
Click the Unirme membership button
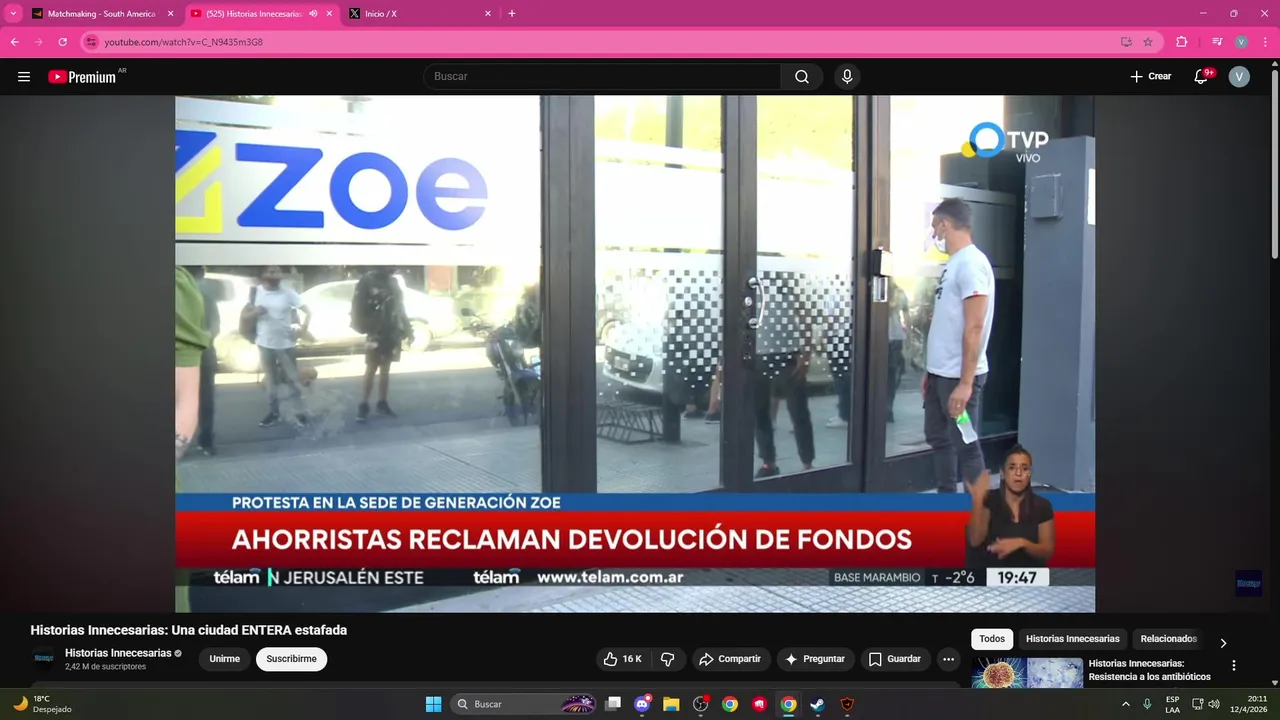(224, 659)
